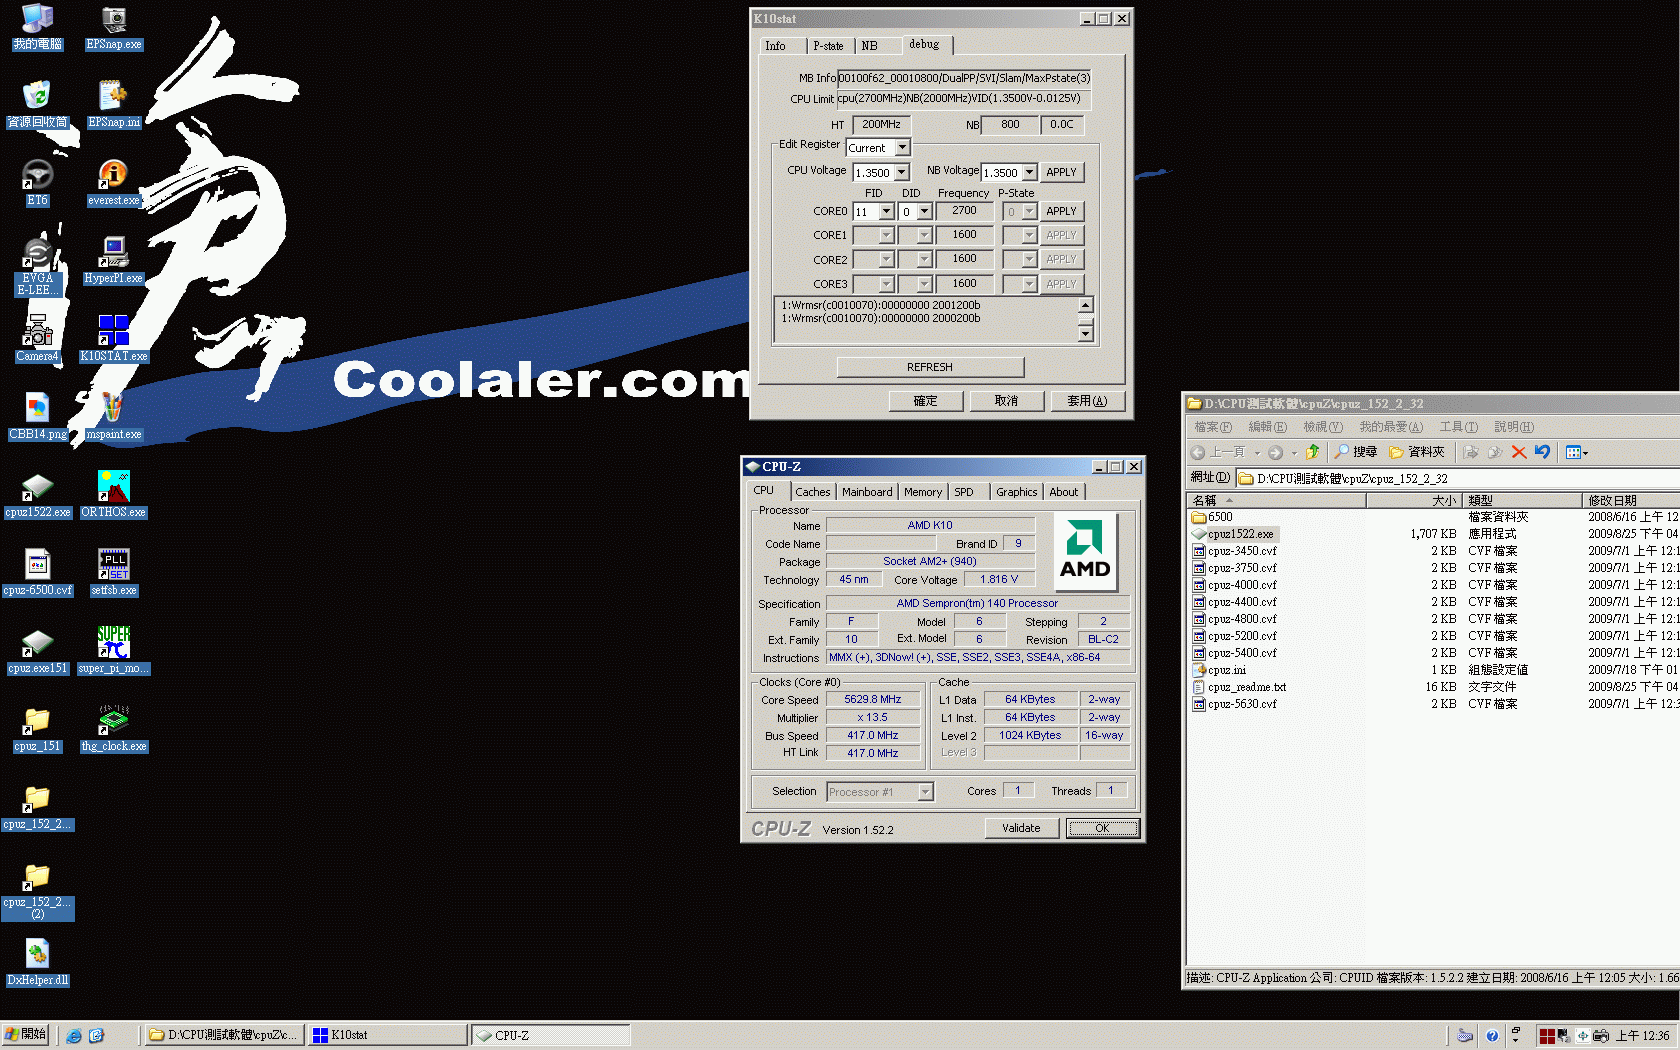
Task: Click the Explorer folders toolbar button
Action: (x=1417, y=452)
